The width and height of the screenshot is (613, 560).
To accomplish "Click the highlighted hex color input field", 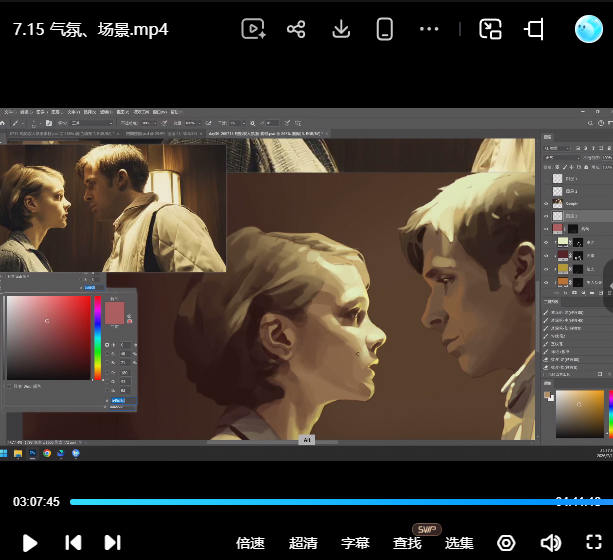I will 123,400.
